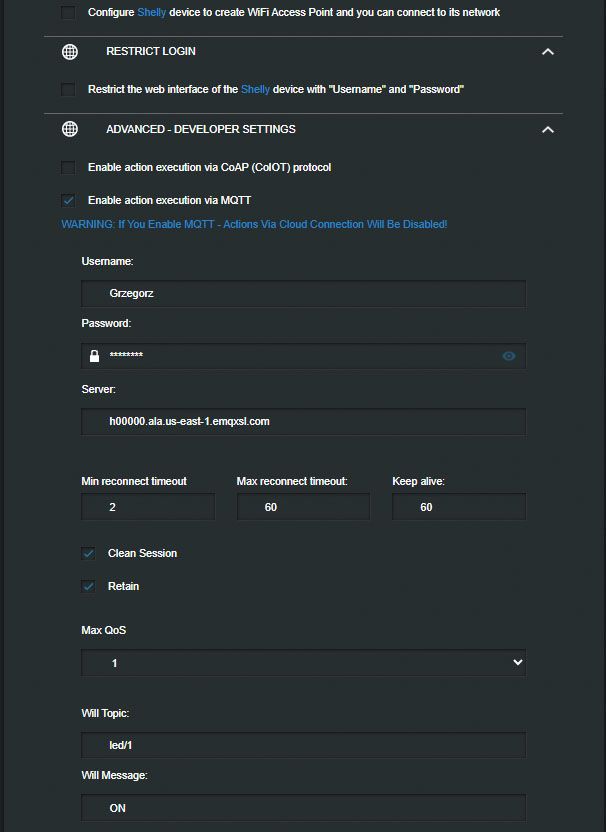Click the Will Topic field led/1
606x832 pixels.
click(304, 745)
